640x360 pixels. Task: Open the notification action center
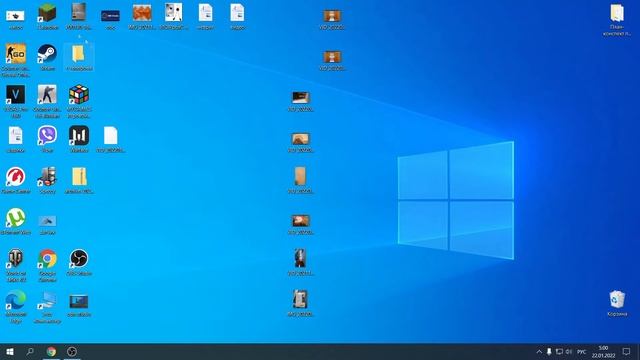[x=627, y=351]
